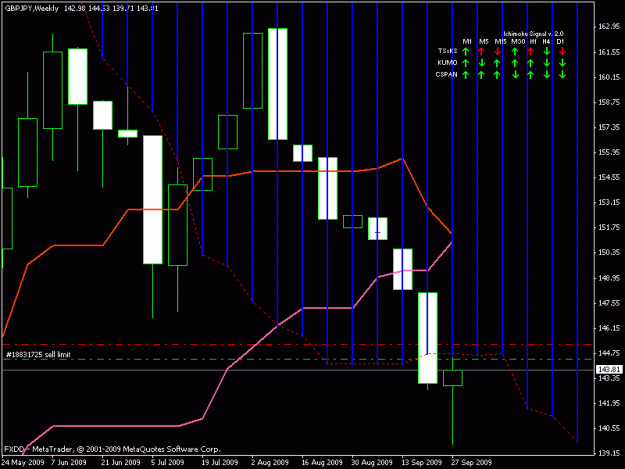
Task: Click the 148.95 price axis label
Action: click(x=609, y=278)
